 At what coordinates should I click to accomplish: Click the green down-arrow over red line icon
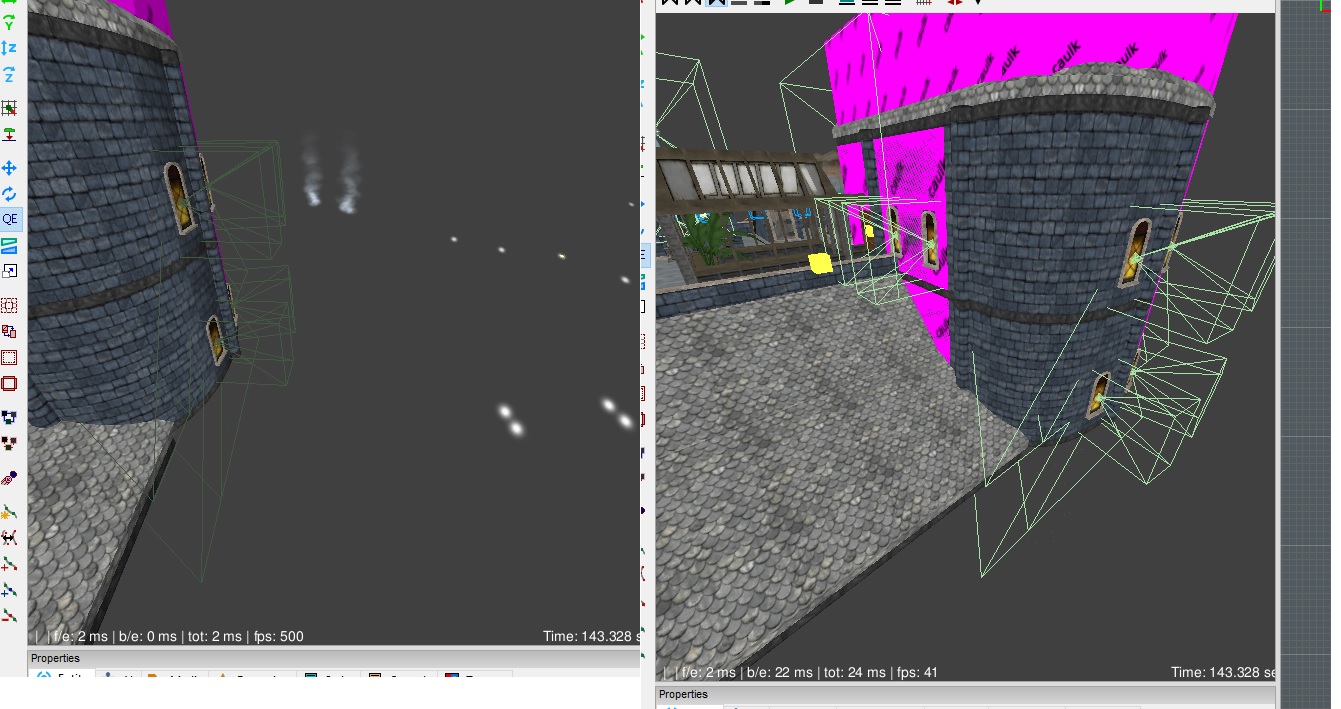[9, 134]
